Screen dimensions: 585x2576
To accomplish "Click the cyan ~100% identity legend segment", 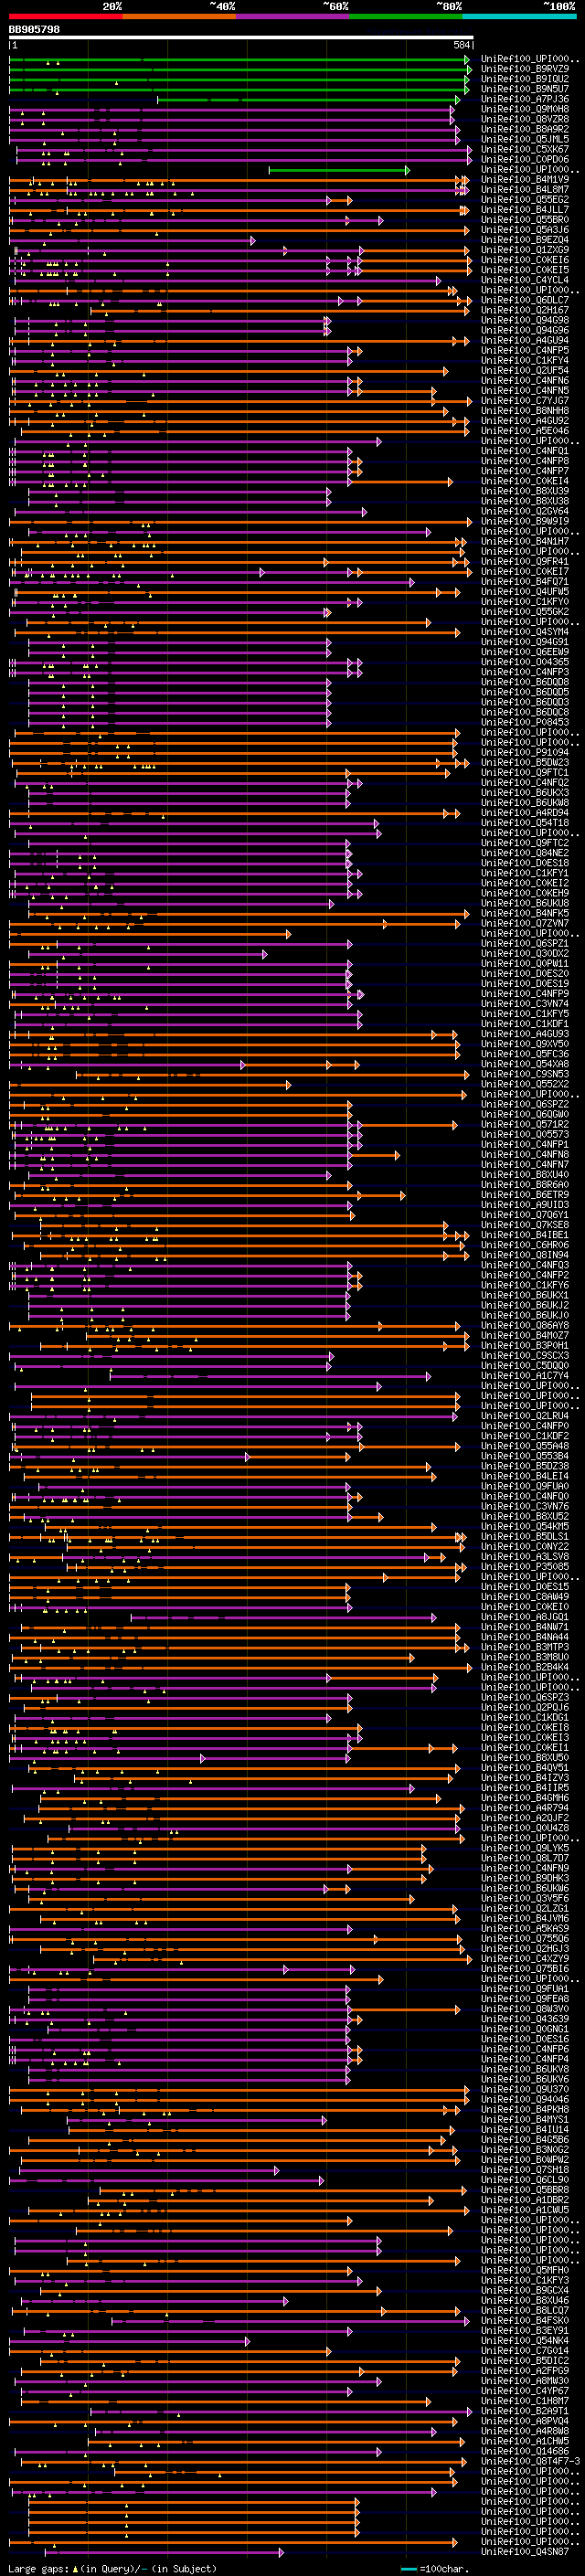I will tap(520, 17).
